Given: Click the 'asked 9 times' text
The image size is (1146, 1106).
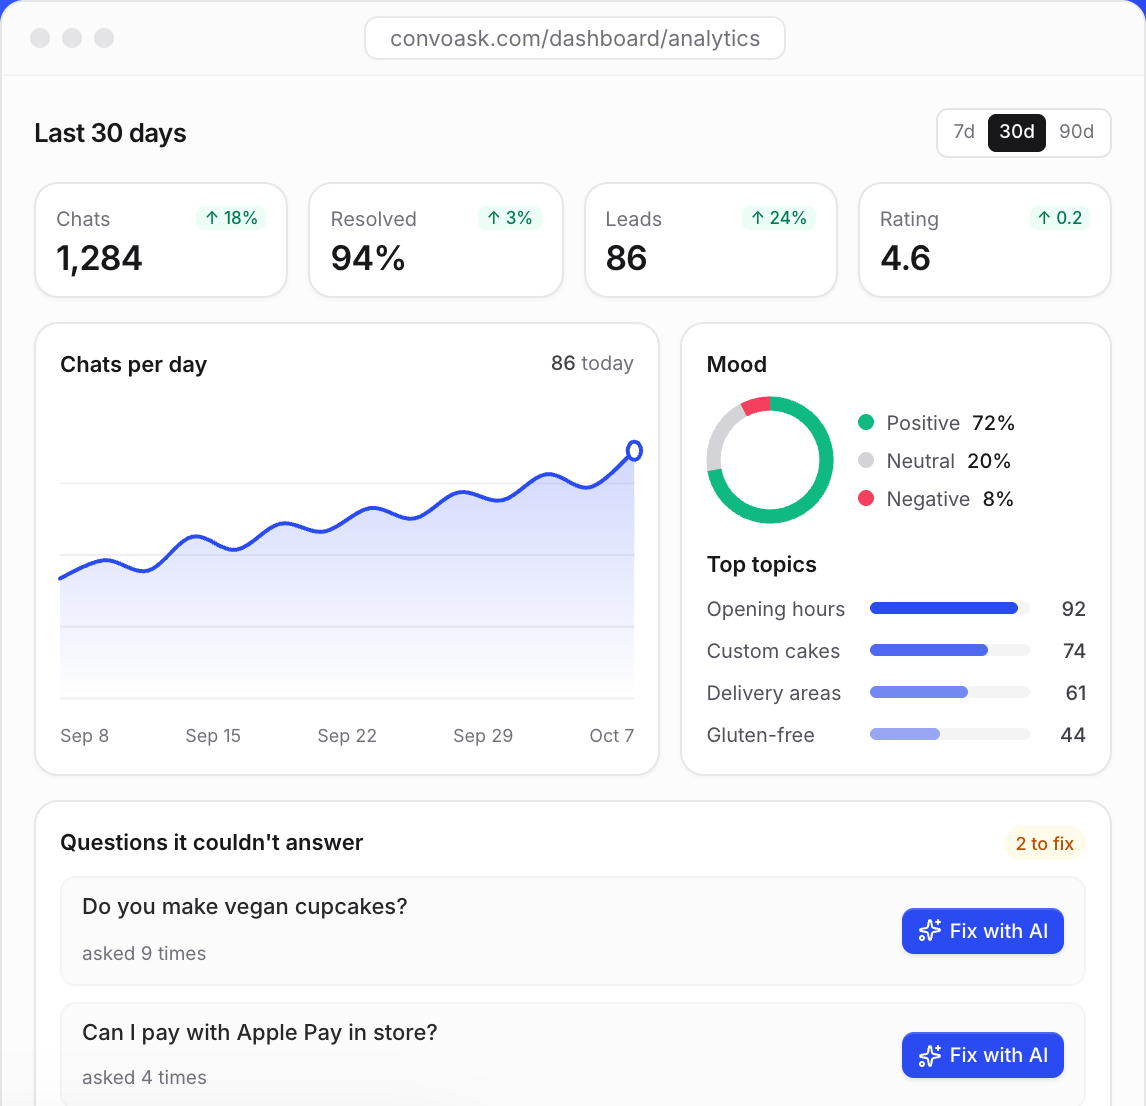Looking at the screenshot, I should pyautogui.click(x=144, y=953).
